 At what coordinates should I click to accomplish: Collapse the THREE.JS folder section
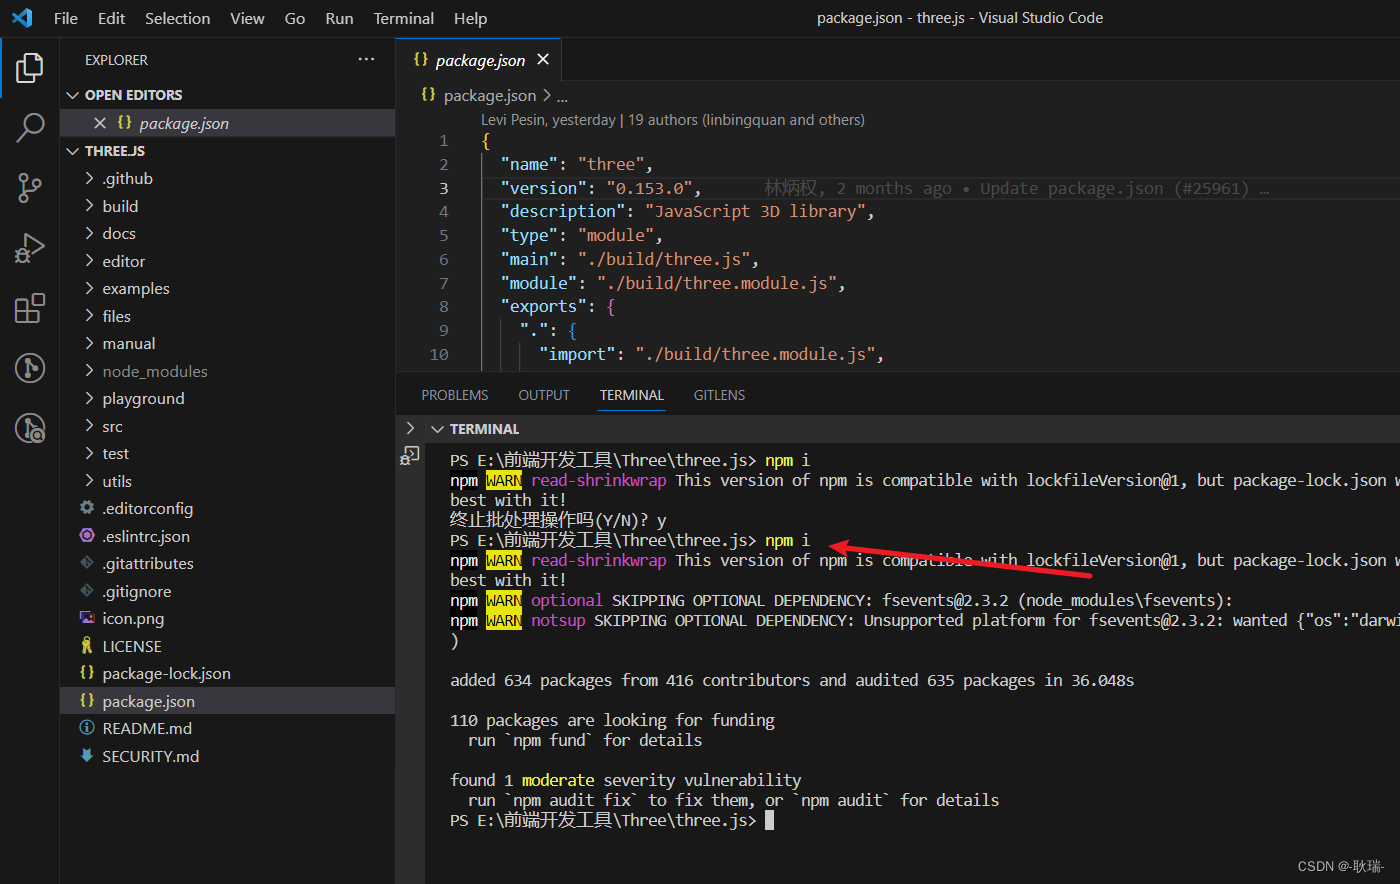pyautogui.click(x=72, y=151)
